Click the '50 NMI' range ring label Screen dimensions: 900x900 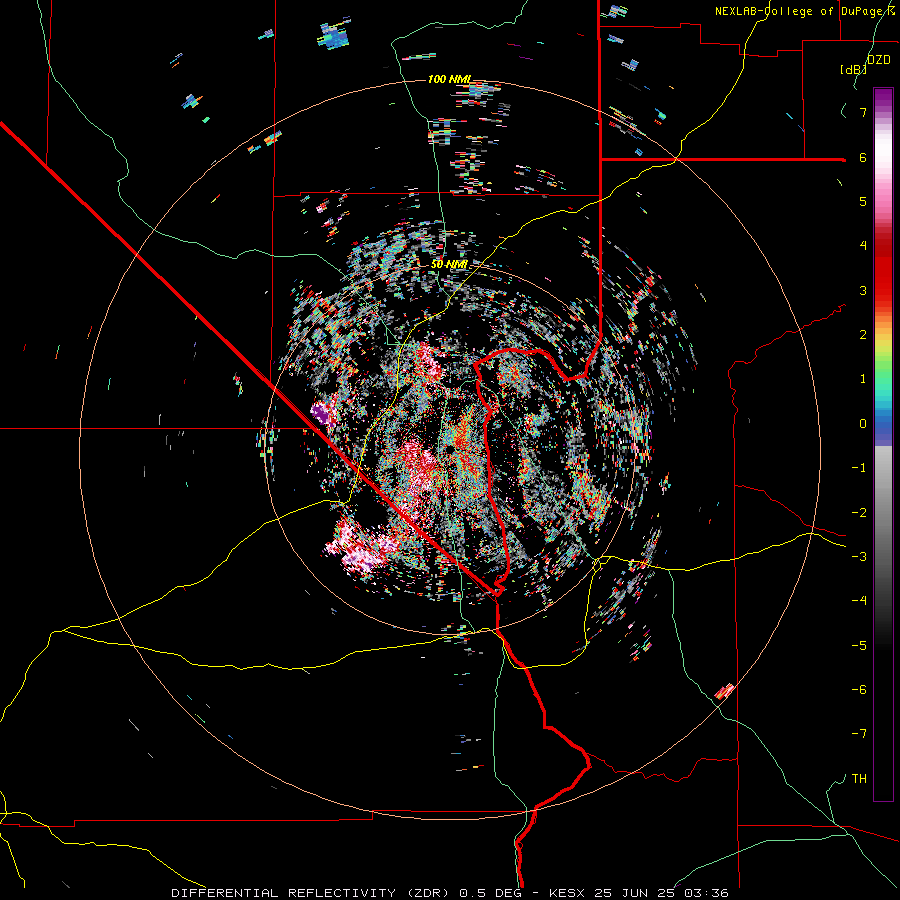pos(449,265)
